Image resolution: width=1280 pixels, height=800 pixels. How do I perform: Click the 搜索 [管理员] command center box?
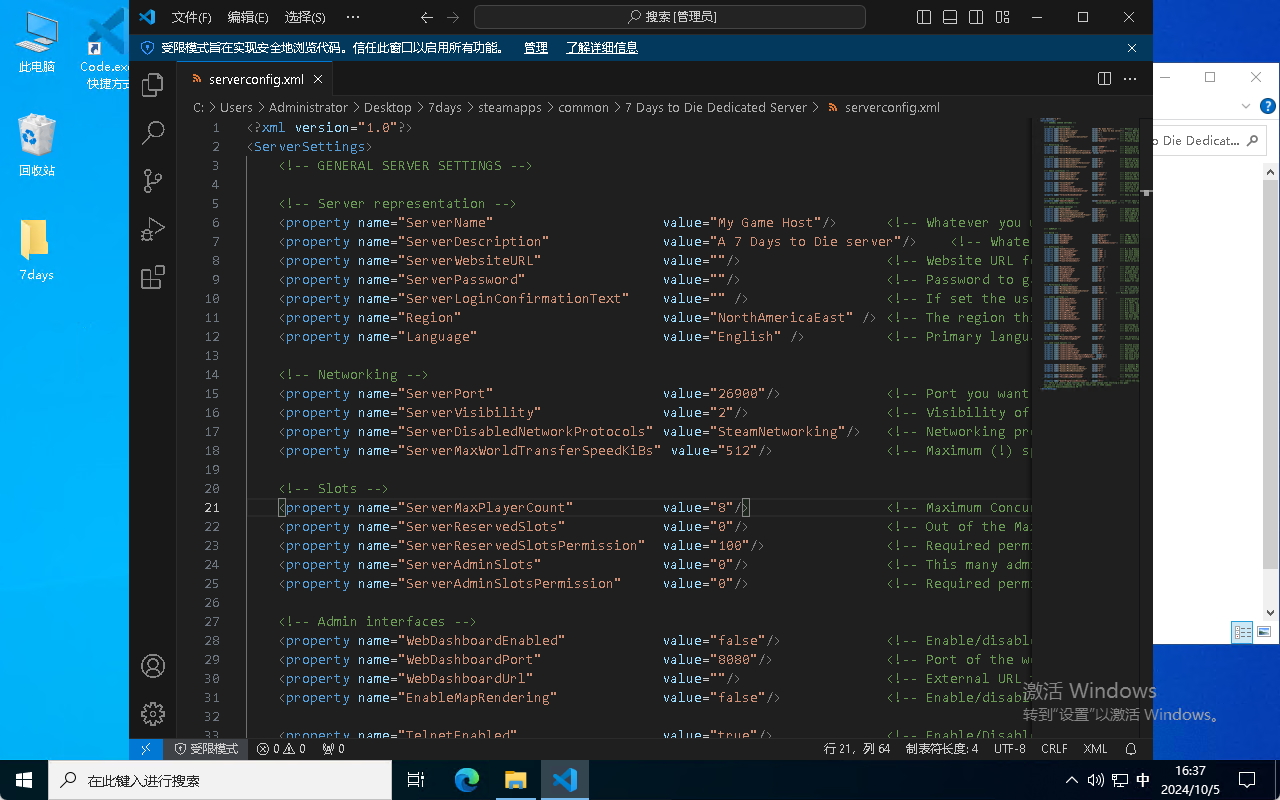coord(670,17)
